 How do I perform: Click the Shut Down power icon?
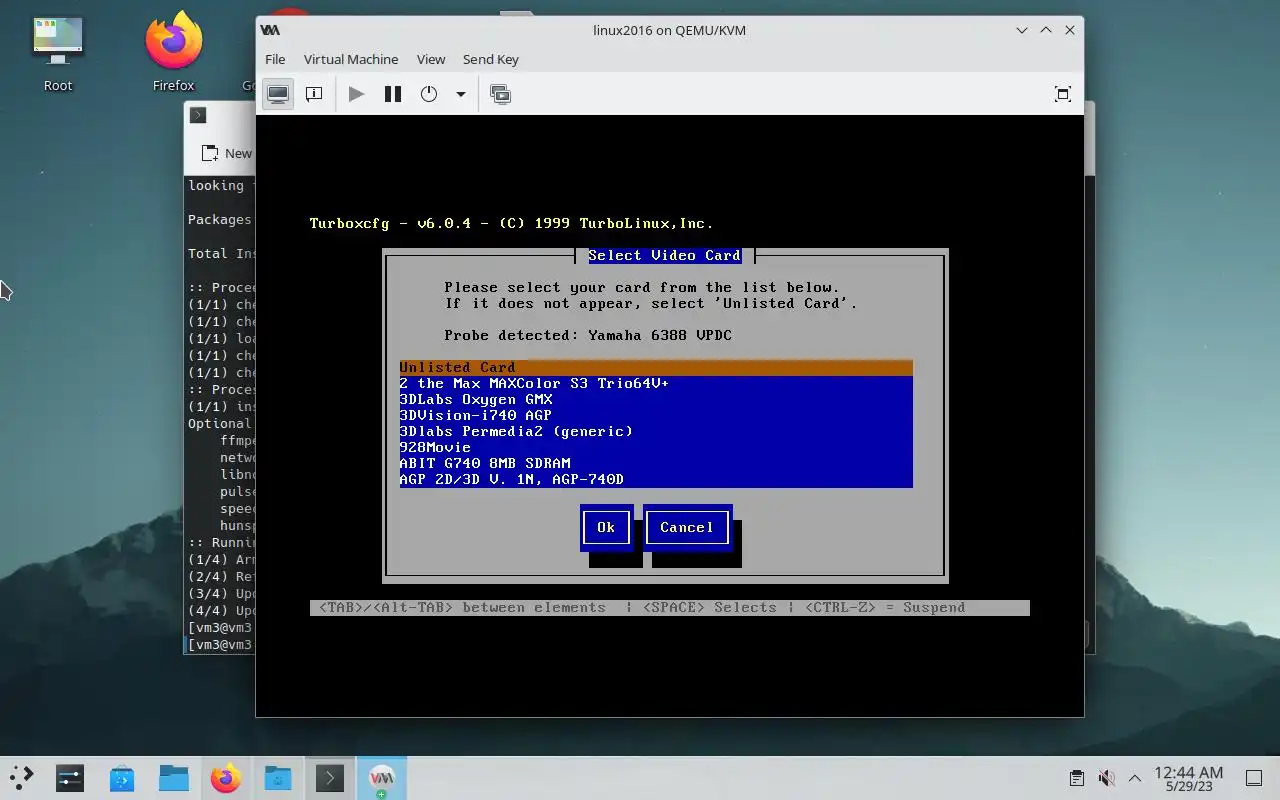tap(429, 94)
